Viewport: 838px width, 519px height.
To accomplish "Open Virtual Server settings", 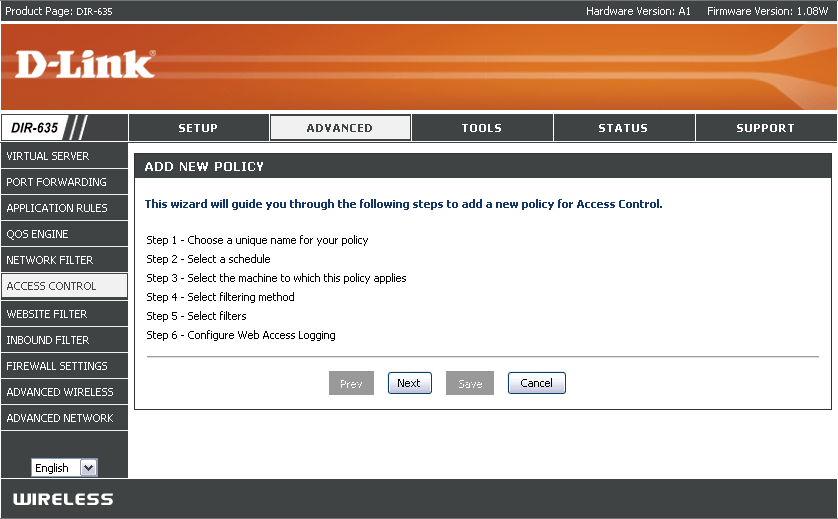I will [64, 156].
